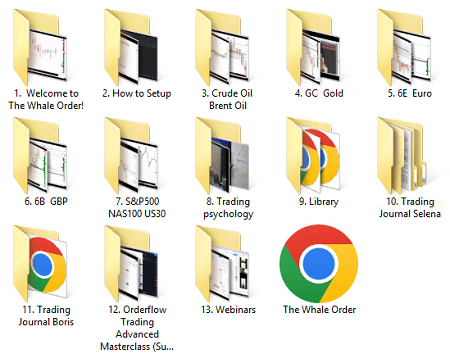
Task: Open the '7. S&P500 NAS100 US30' folder icon
Action: 131,155
